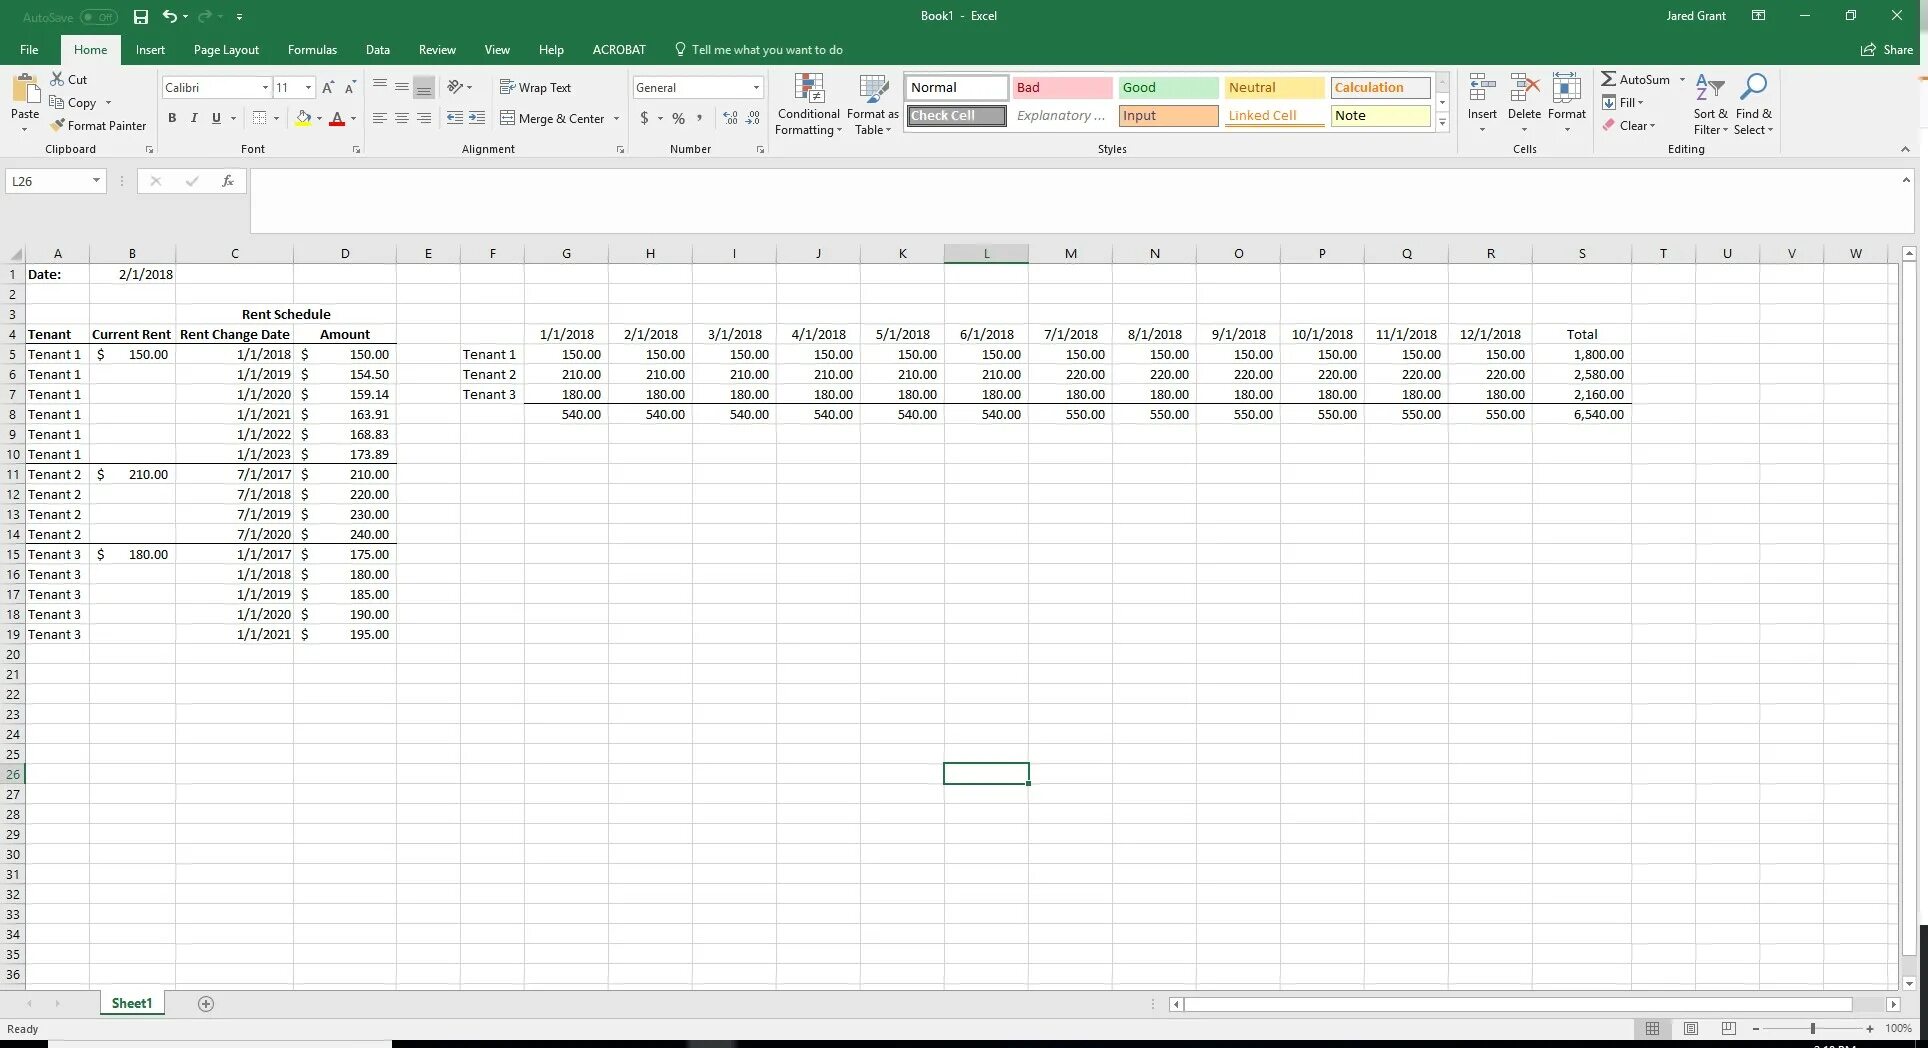Select the column L header
Viewport: 1928px width, 1048px height.
click(986, 253)
